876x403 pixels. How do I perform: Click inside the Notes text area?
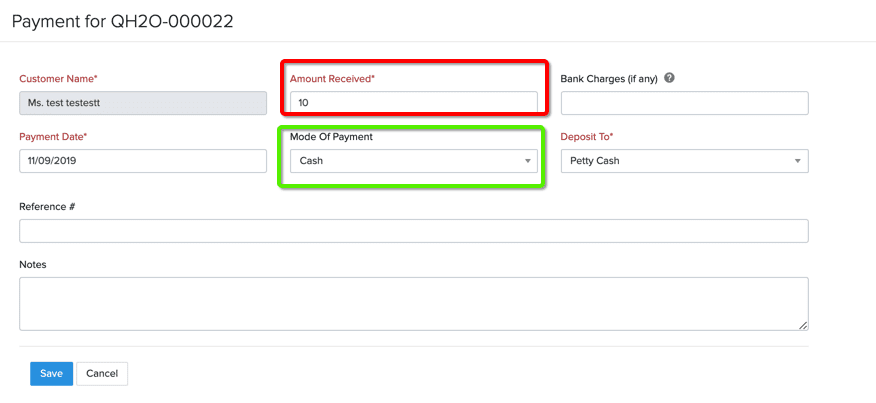(x=414, y=304)
